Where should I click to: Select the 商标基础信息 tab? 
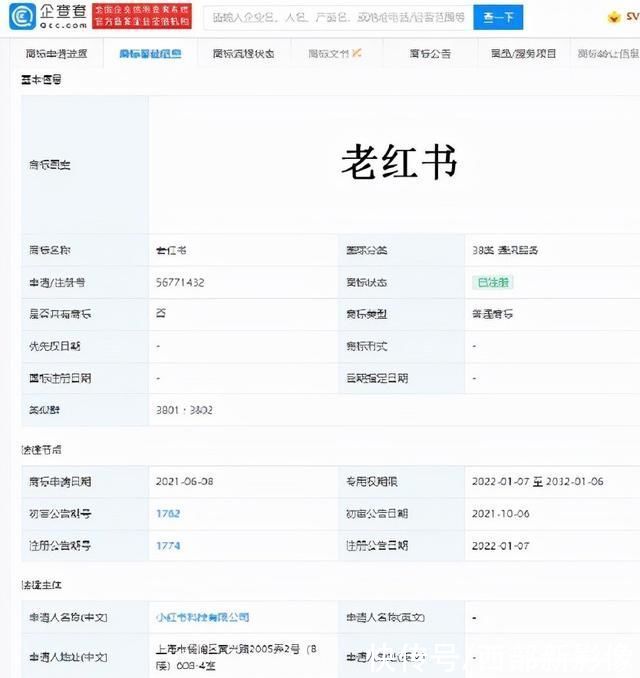(x=150, y=54)
